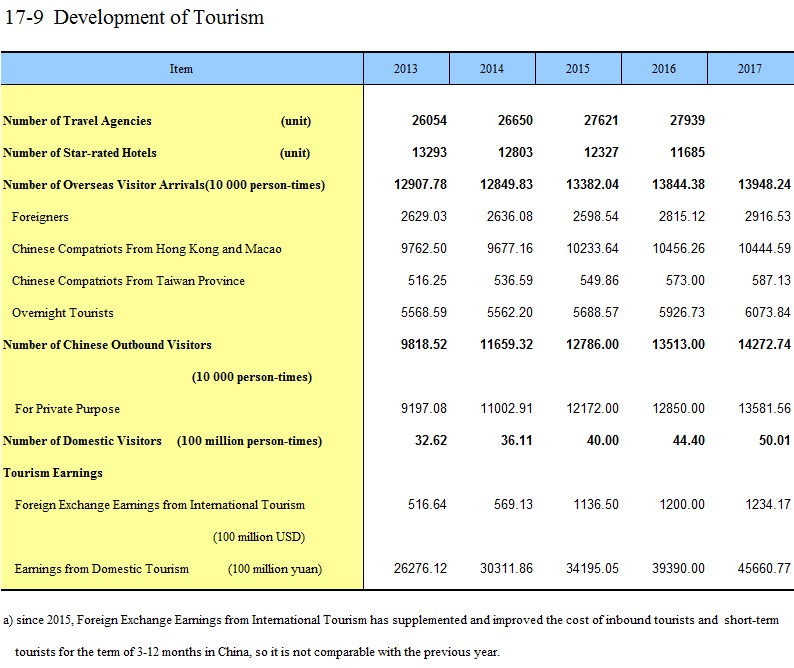Click private purpose value 12850.00
Image resolution: width=794 pixels, height=668 pixels.
click(x=679, y=408)
